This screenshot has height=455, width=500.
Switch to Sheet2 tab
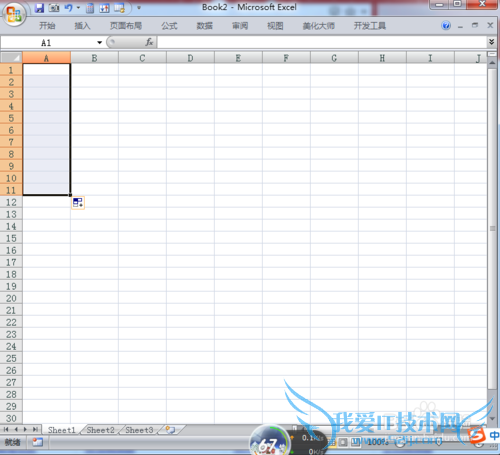(x=100, y=430)
